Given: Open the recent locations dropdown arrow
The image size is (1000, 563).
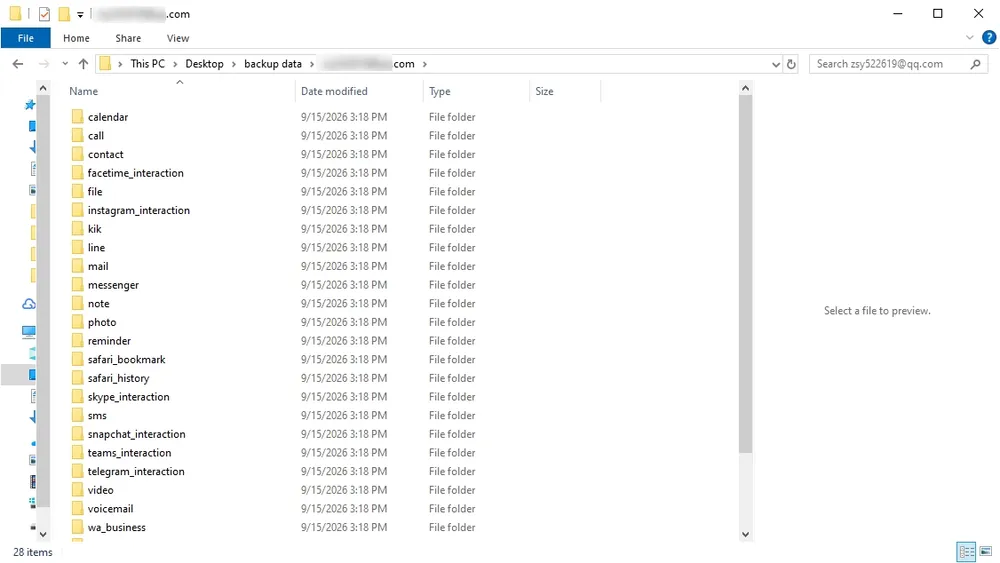Looking at the screenshot, I should [65, 64].
